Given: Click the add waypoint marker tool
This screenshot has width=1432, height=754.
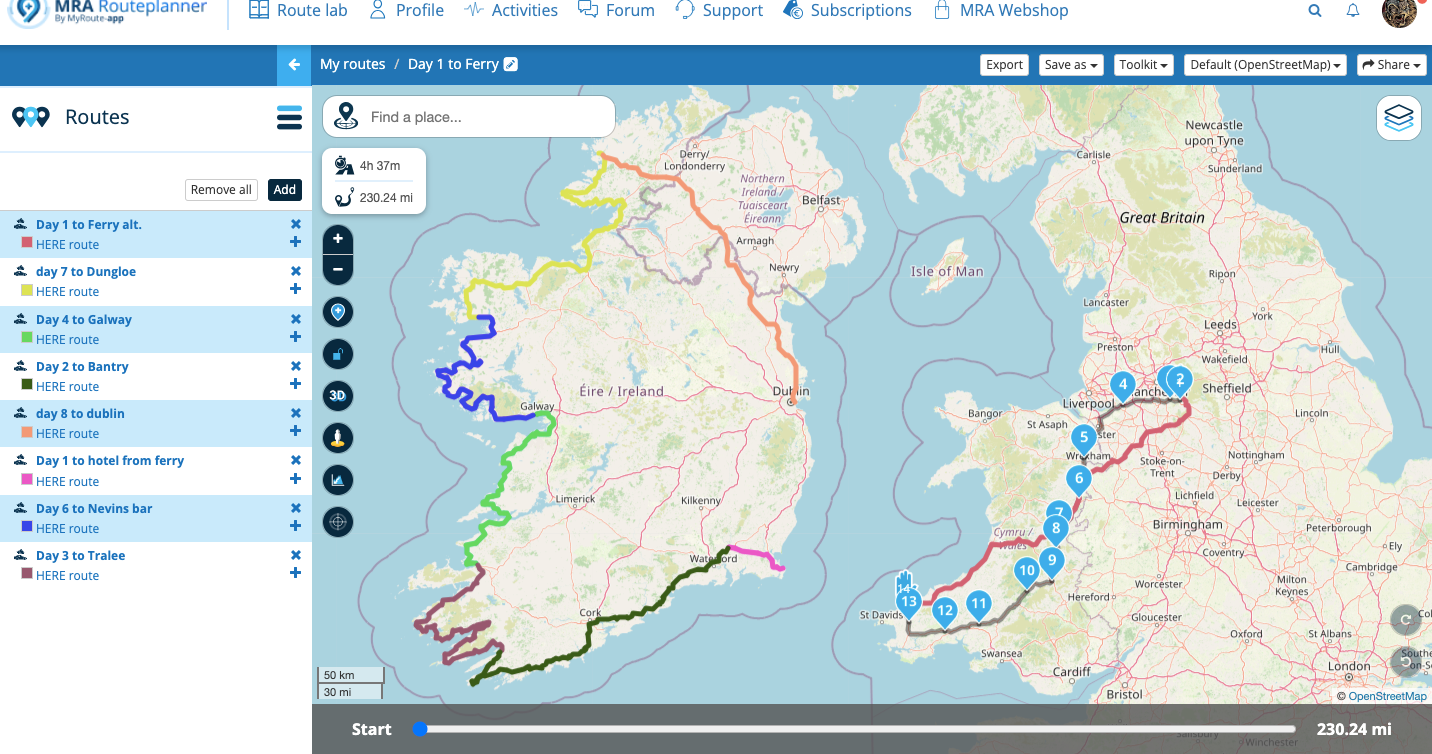Looking at the screenshot, I should pyautogui.click(x=338, y=313).
